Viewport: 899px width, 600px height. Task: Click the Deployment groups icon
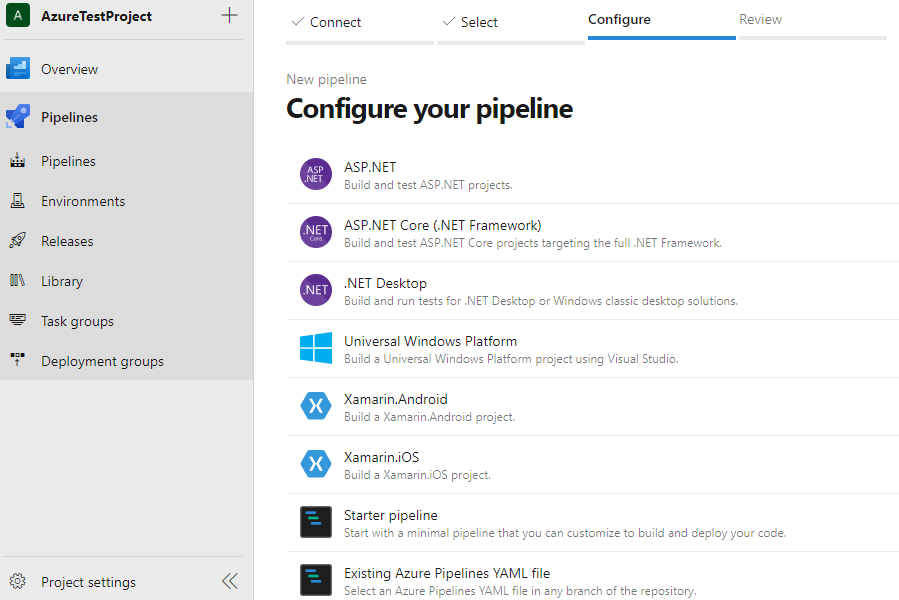(18, 360)
